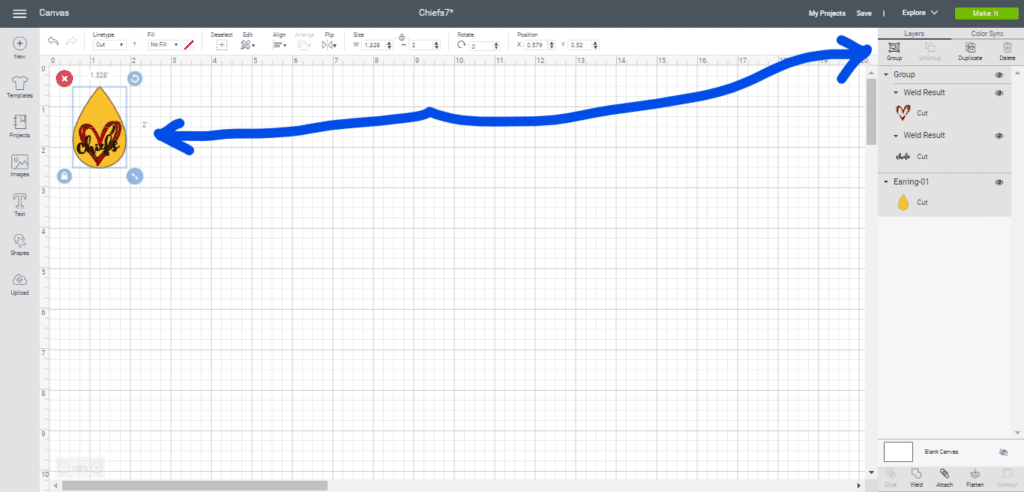The image size is (1024, 492).
Task: Switch to the Color Sync tab
Action: pos(986,33)
